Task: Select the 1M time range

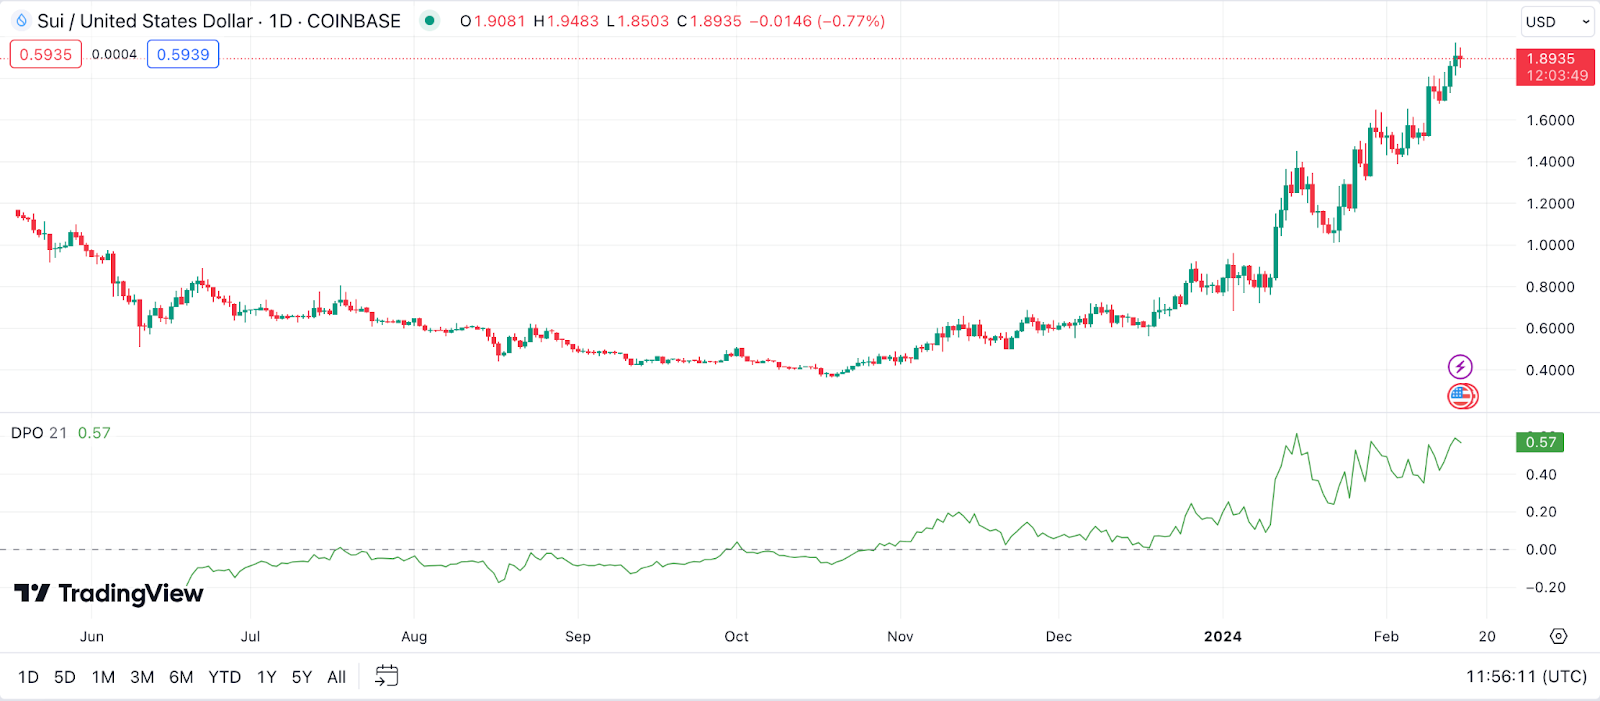Action: [x=103, y=677]
